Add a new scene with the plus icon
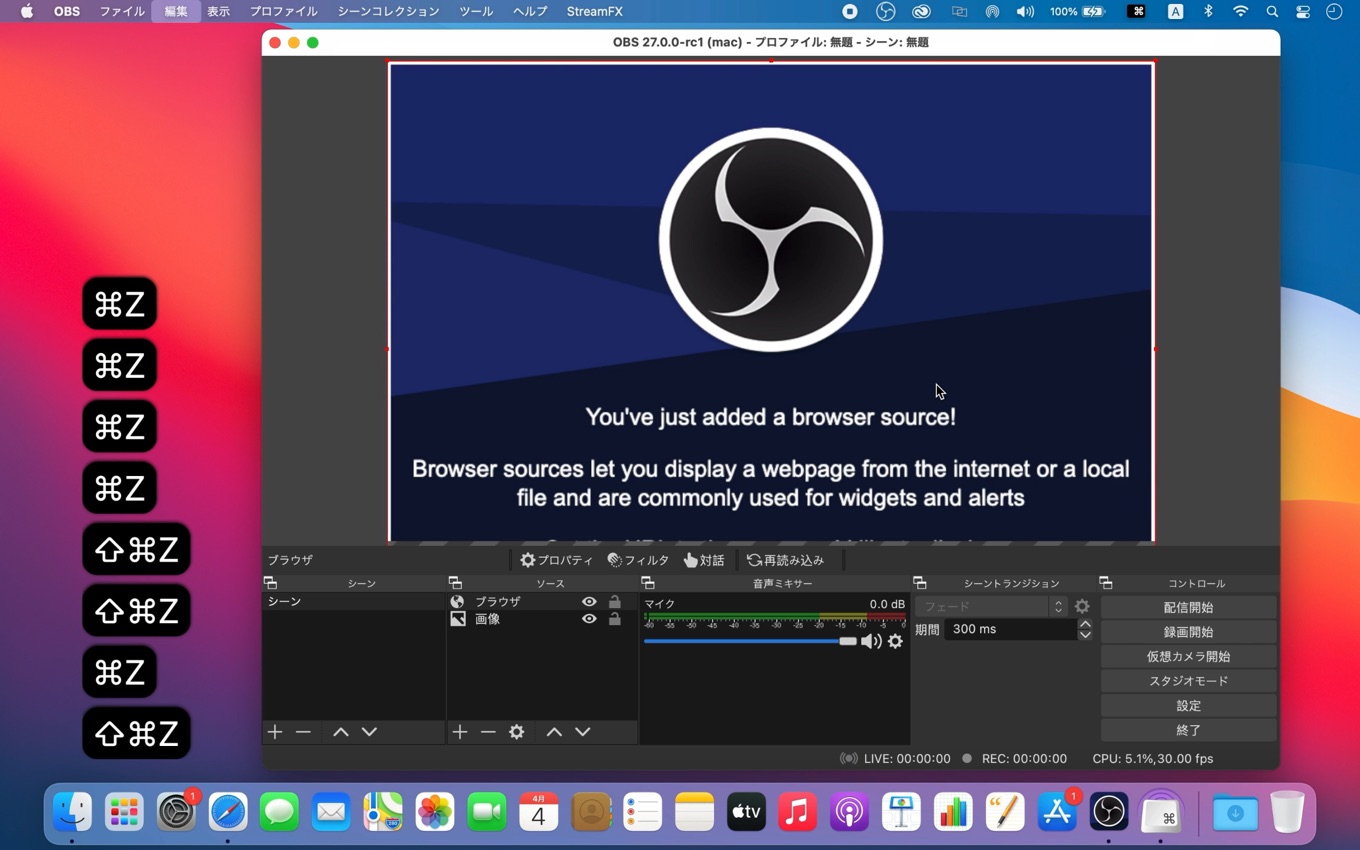 coord(275,732)
